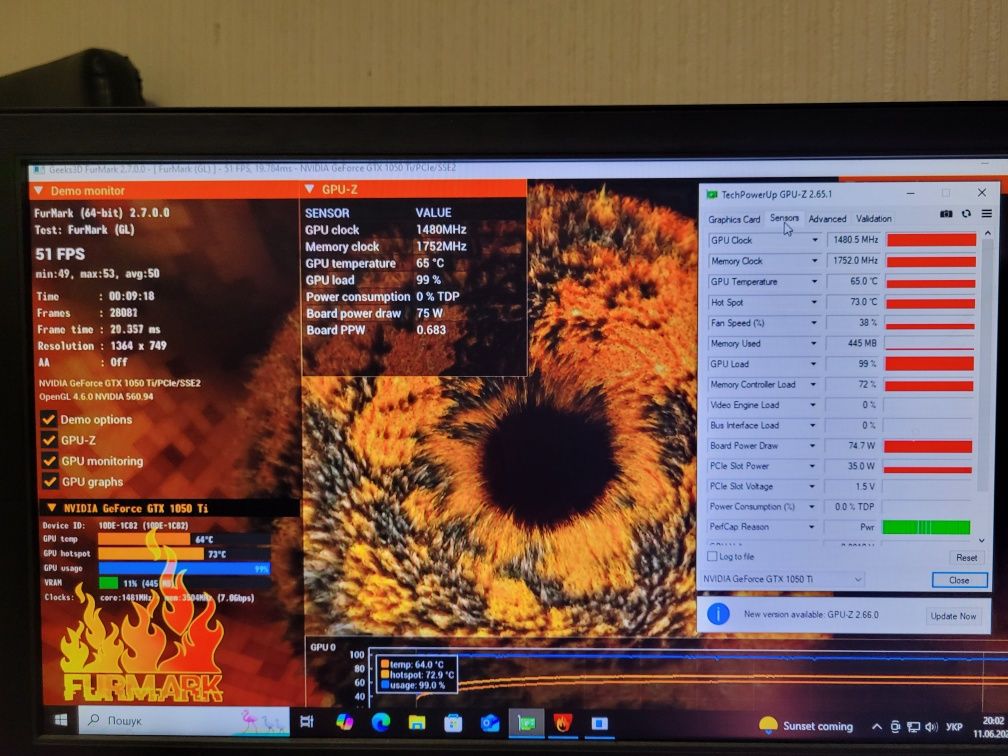Click the '74.7 W' Board Power Draw value
The image size is (1008, 756).
point(861,446)
